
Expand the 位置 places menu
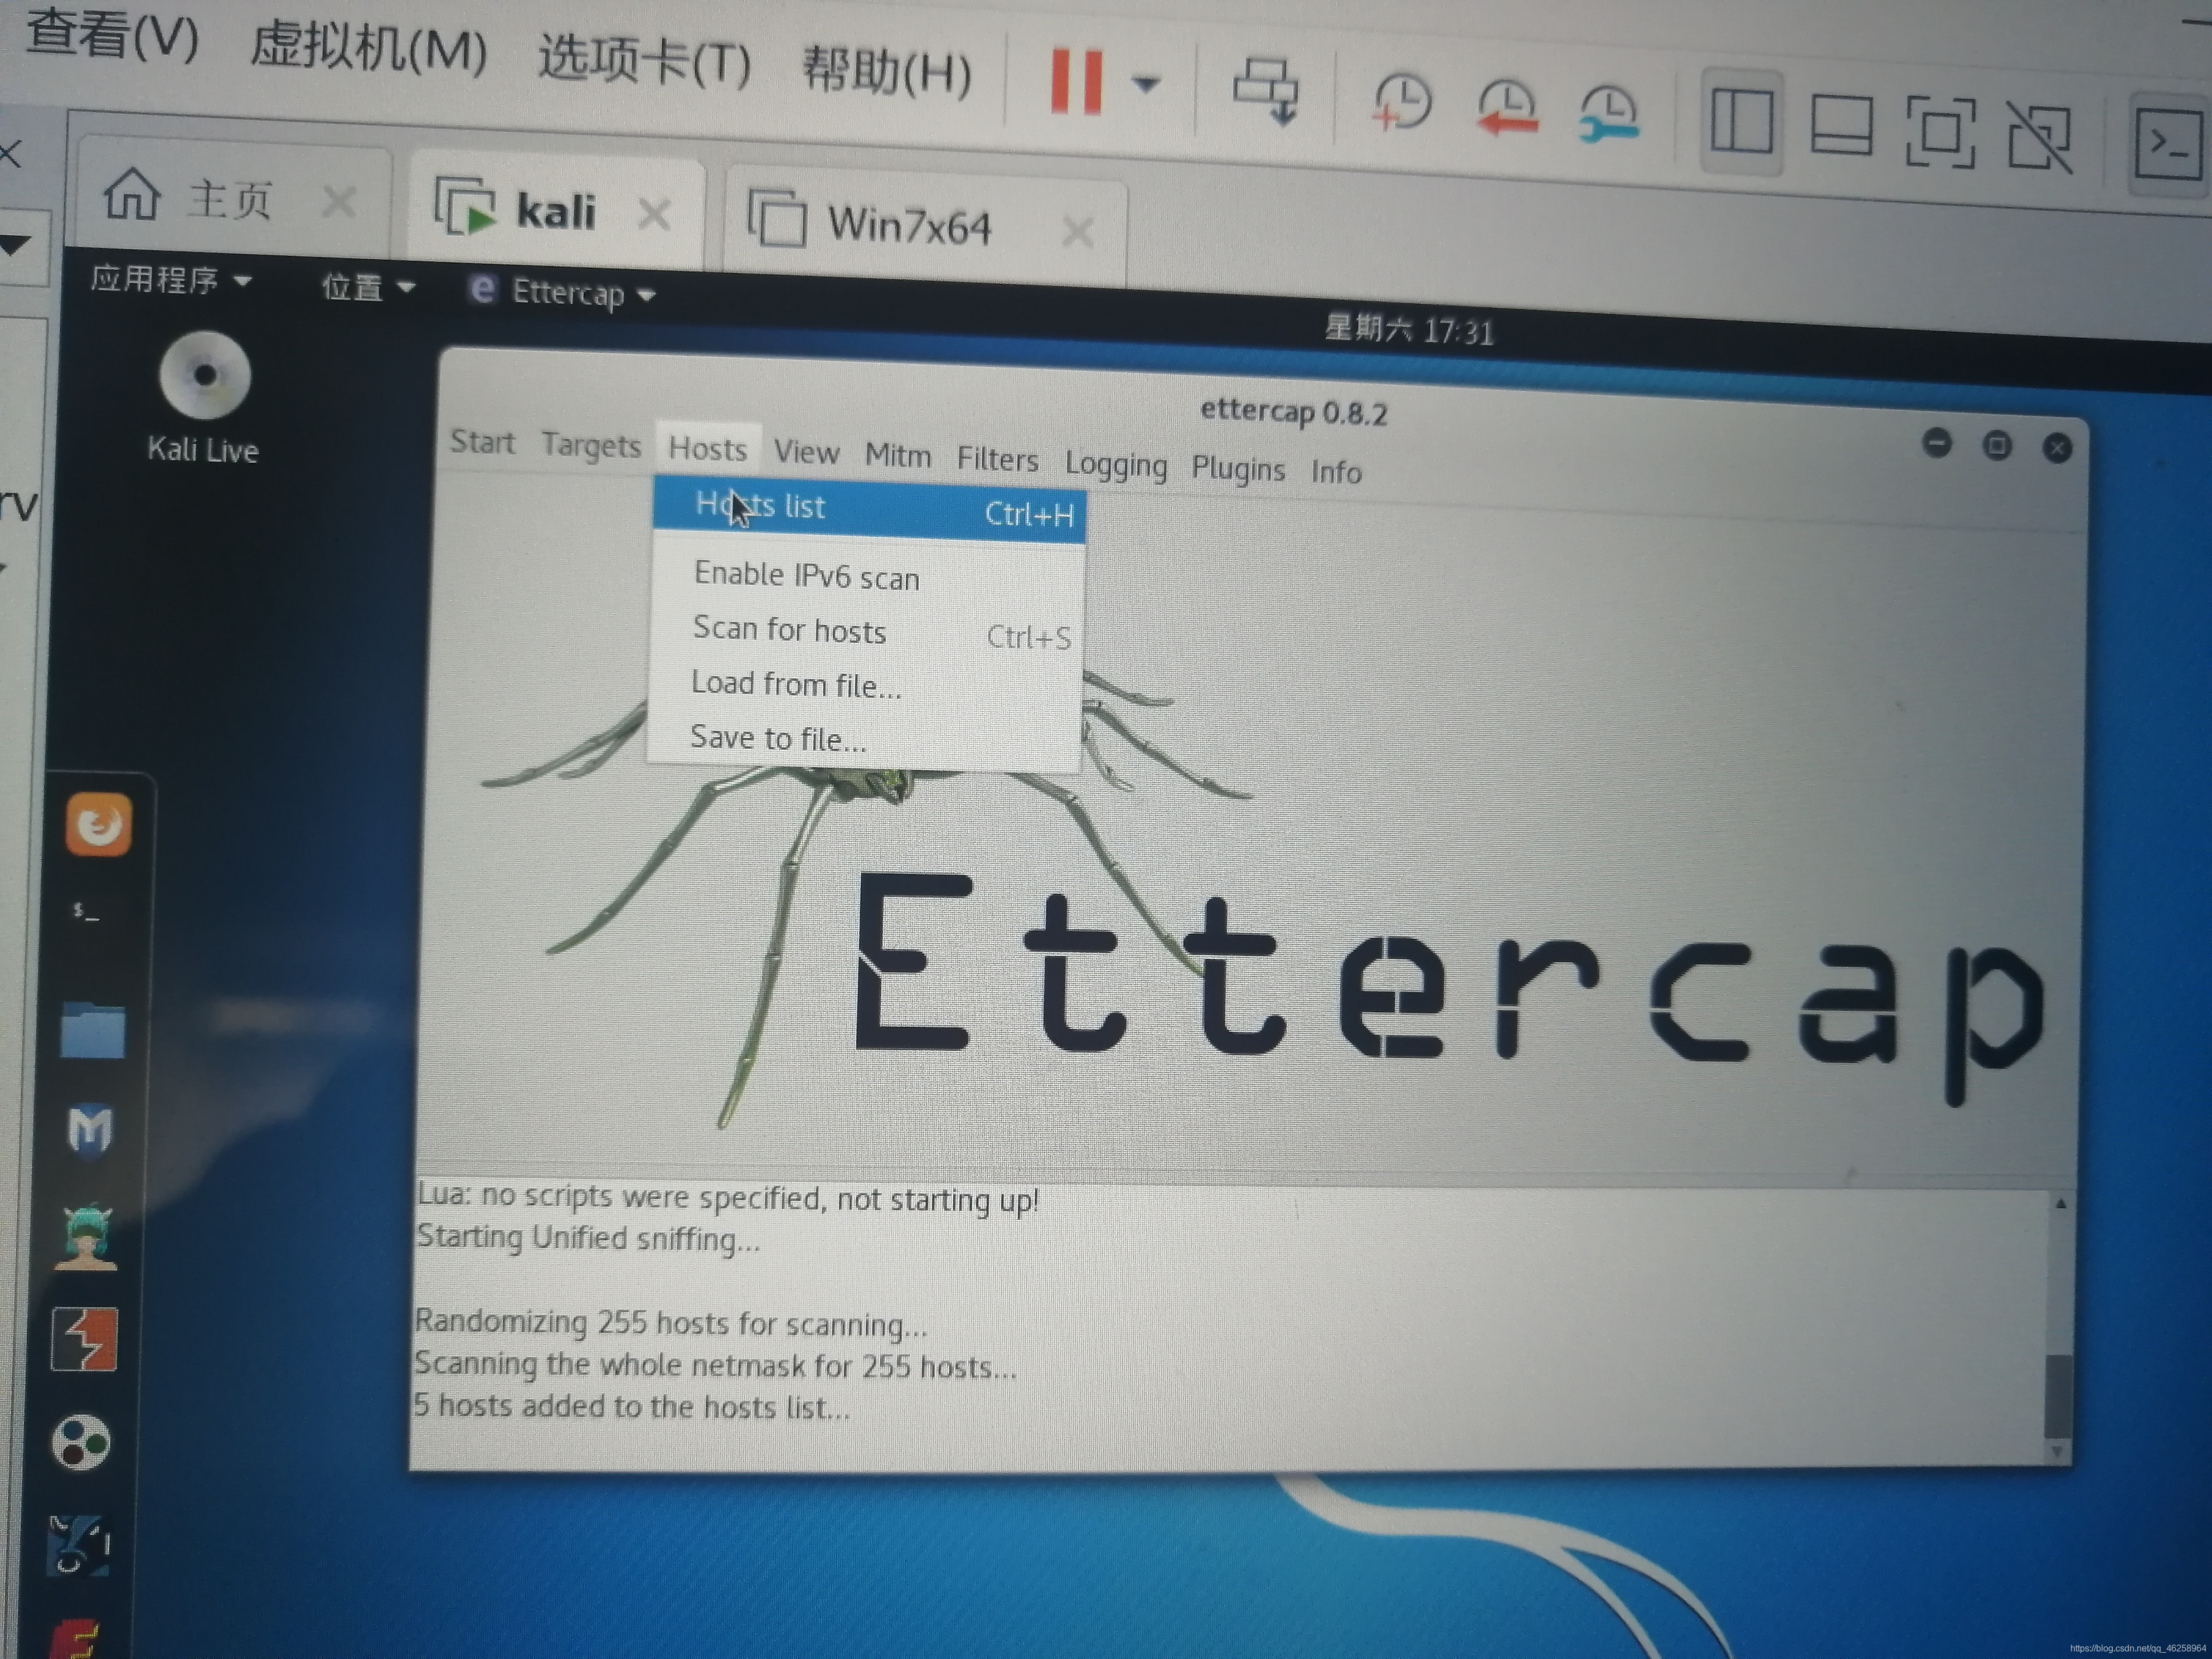(x=368, y=287)
